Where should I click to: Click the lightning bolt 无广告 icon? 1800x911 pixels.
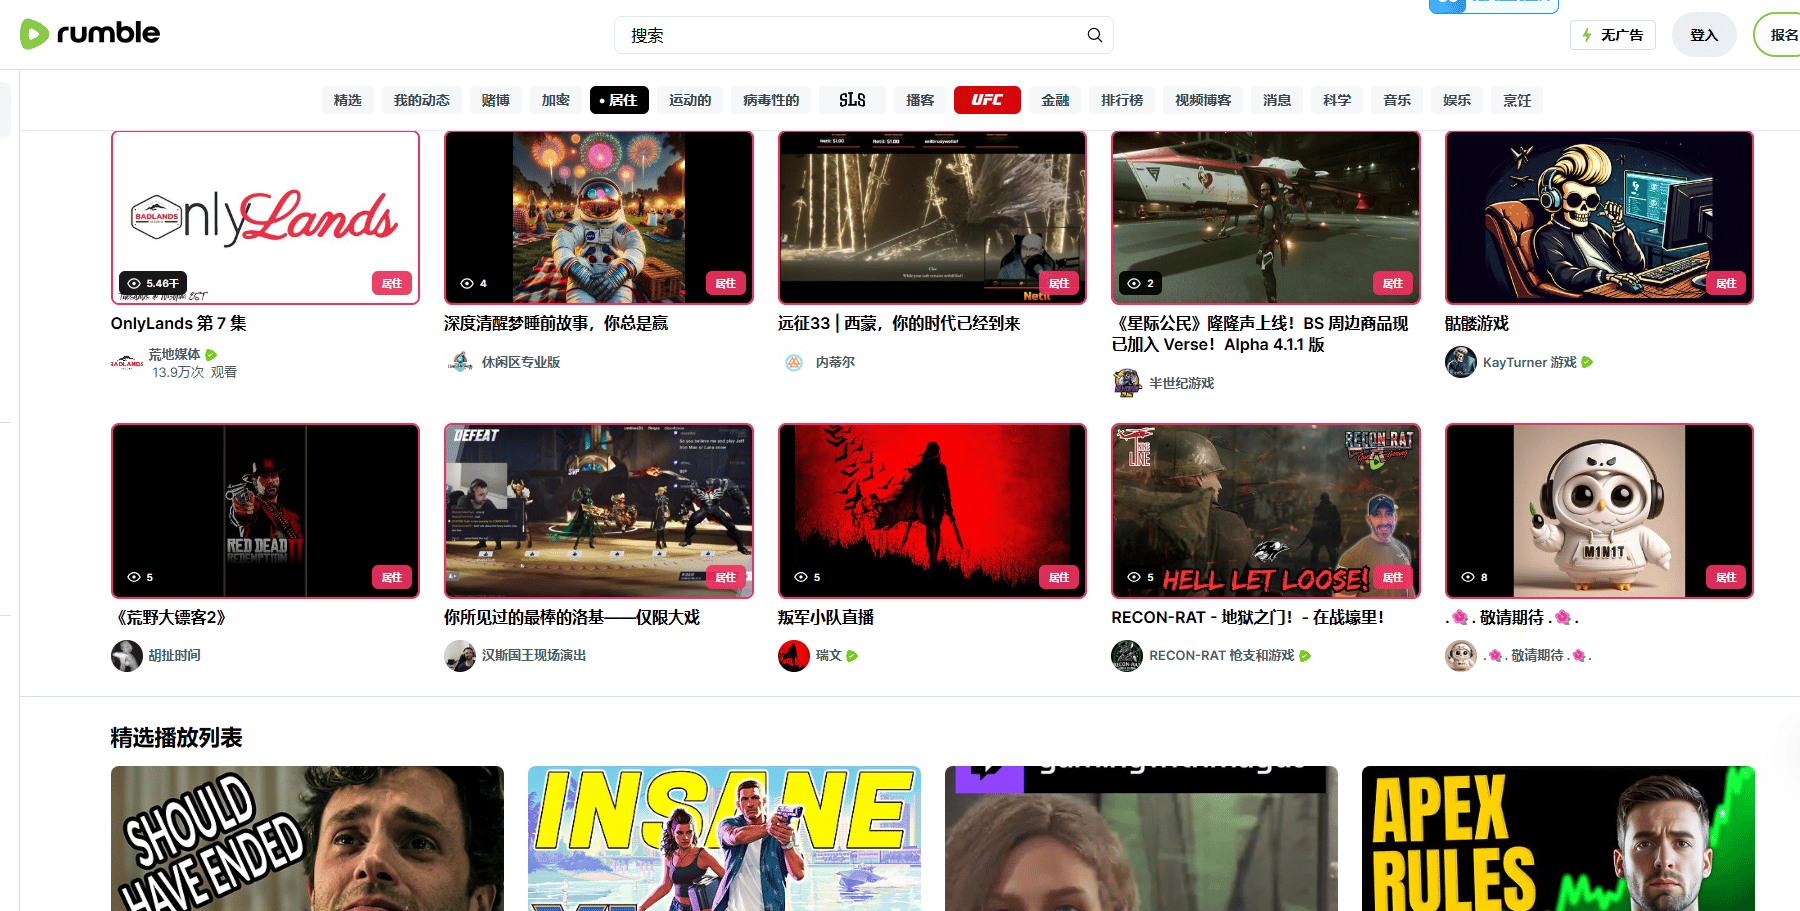coord(1586,34)
